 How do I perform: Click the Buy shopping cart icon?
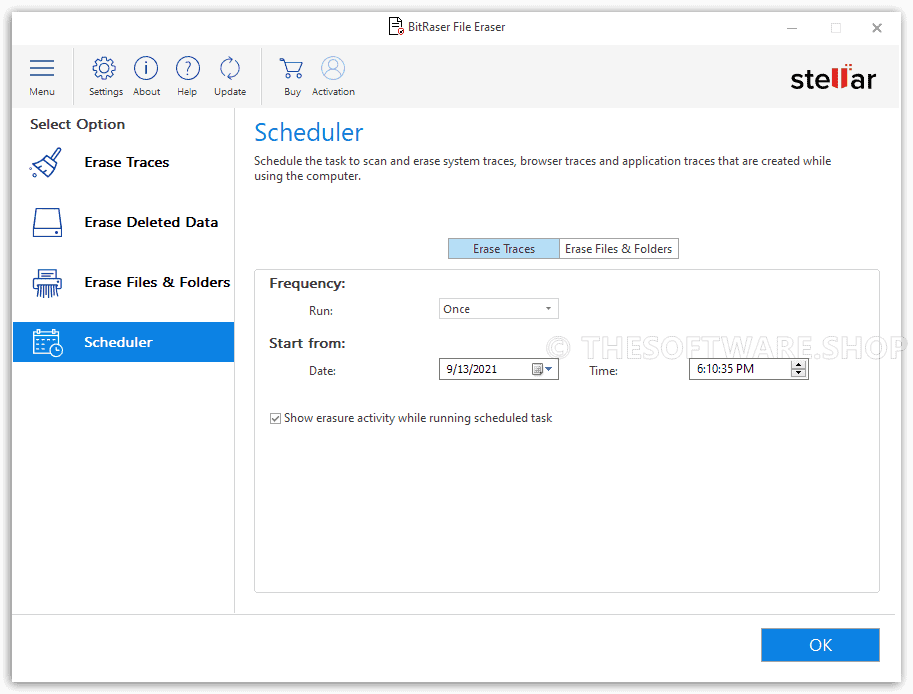point(291,68)
